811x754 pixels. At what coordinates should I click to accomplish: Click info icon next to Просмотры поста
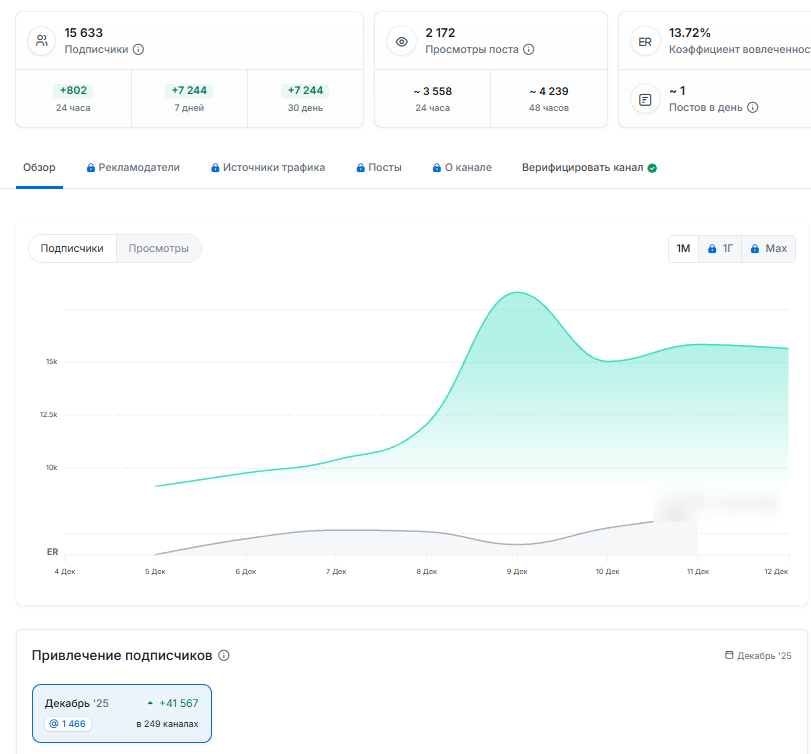pyautogui.click(x=528, y=49)
